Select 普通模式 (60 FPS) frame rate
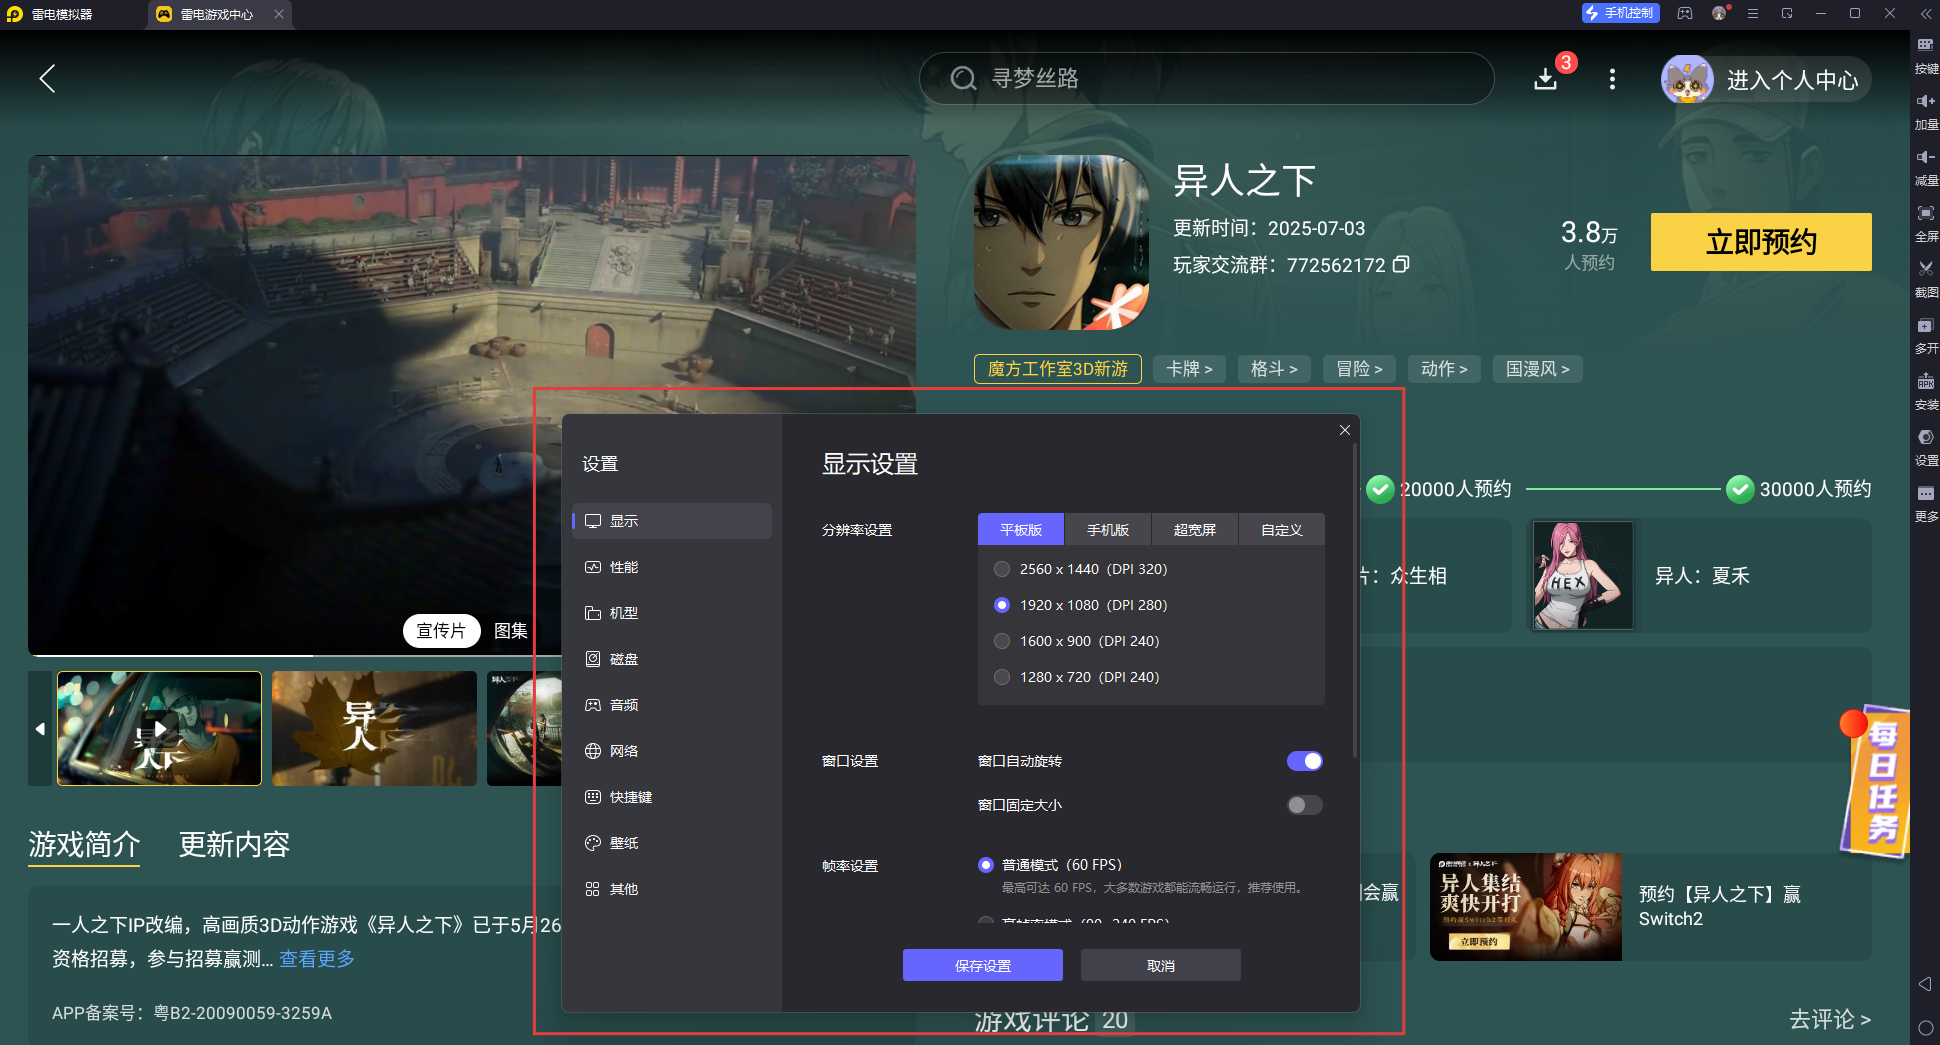This screenshot has height=1045, width=1940. [986, 865]
